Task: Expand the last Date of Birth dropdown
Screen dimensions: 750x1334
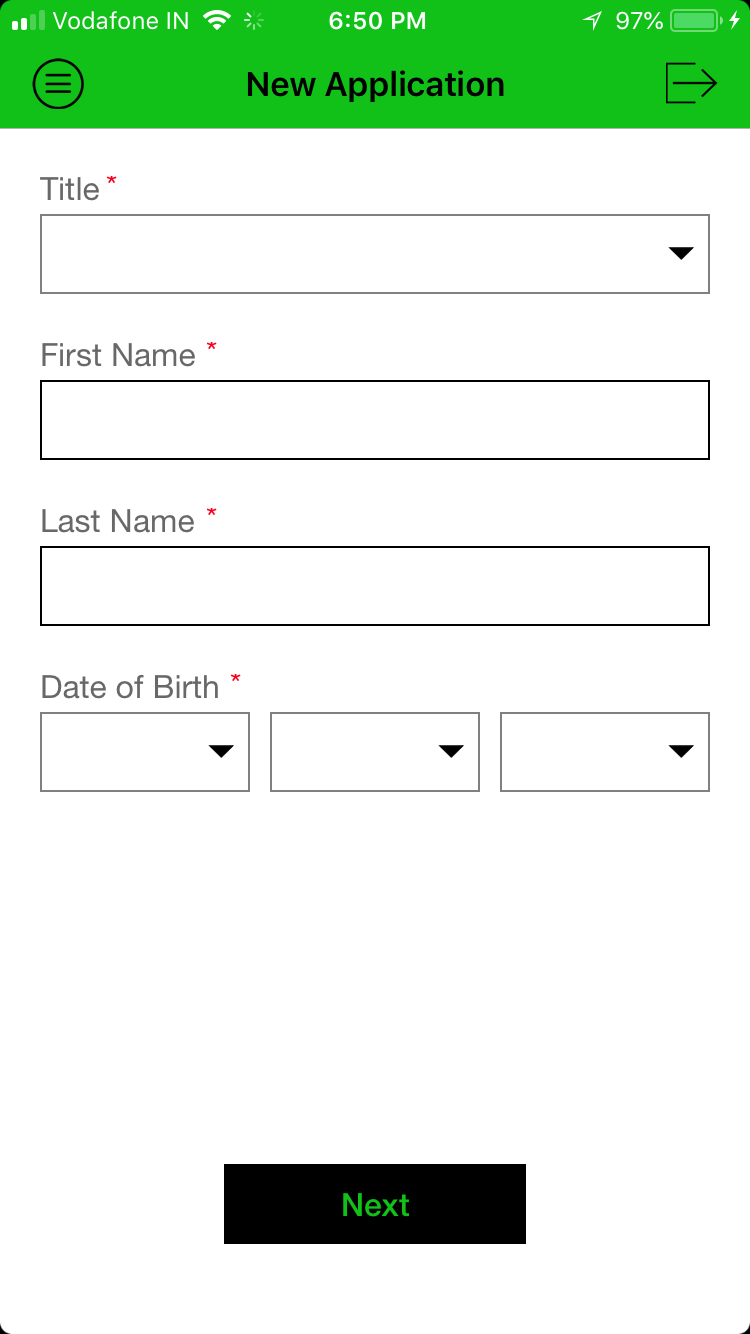Action: click(605, 752)
